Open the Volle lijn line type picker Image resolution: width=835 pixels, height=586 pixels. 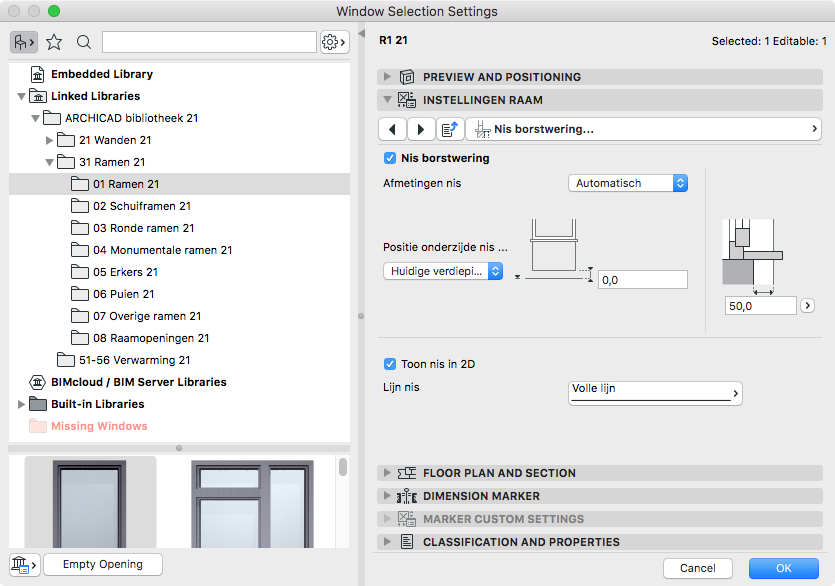point(655,393)
